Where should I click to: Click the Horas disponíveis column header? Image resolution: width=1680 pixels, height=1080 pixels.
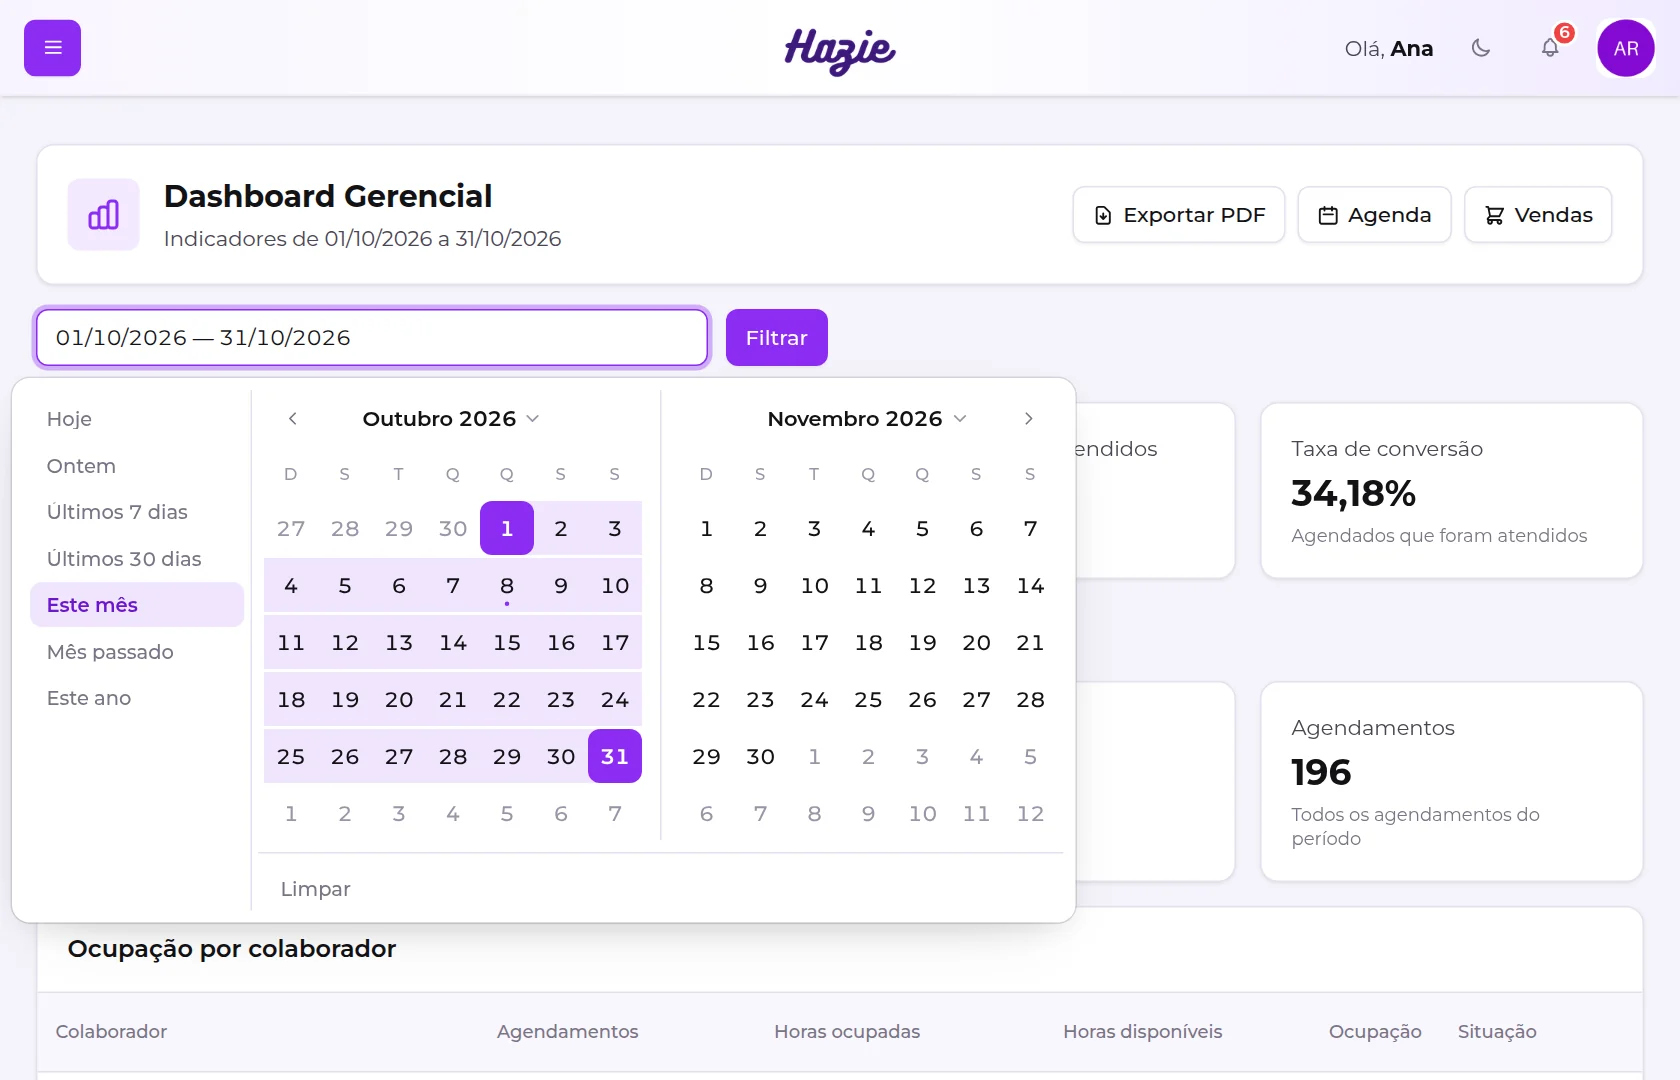[x=1142, y=1031]
